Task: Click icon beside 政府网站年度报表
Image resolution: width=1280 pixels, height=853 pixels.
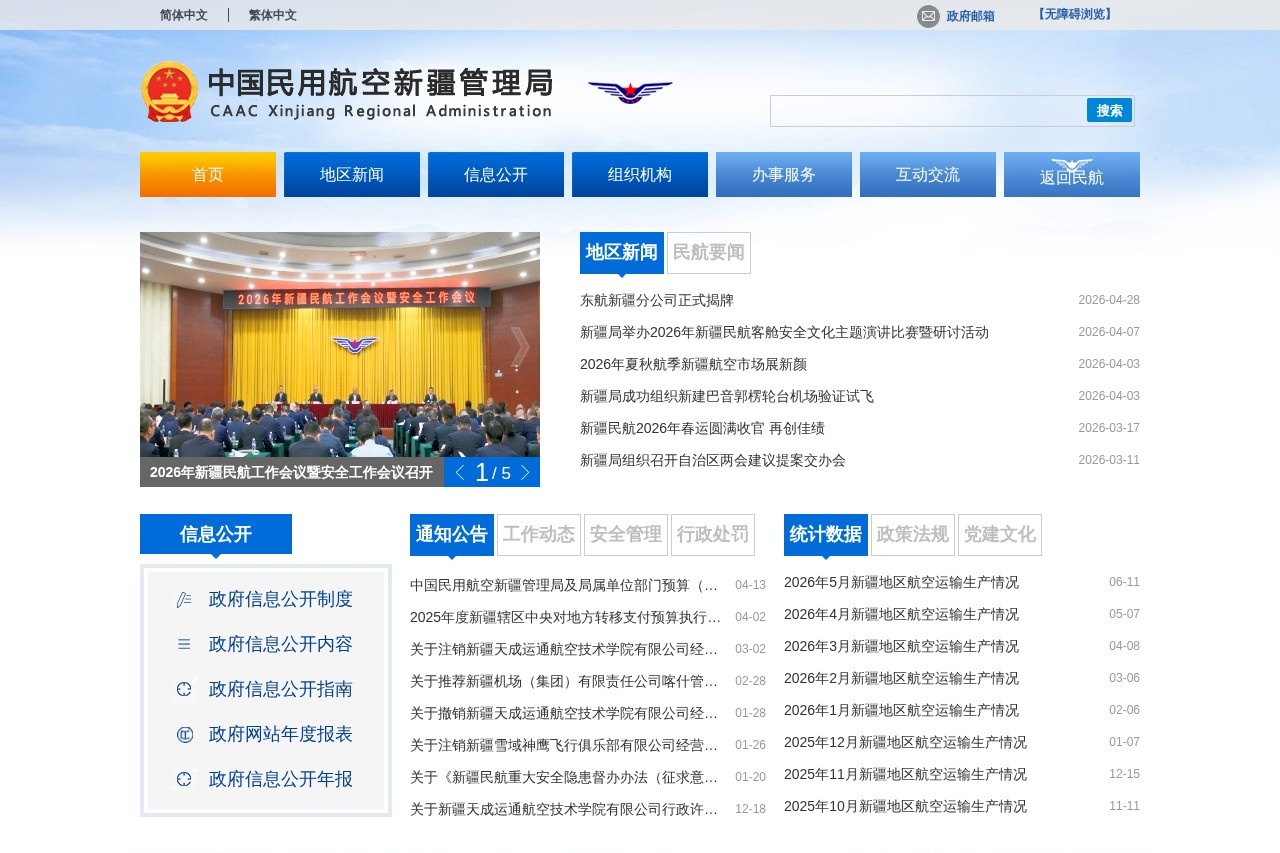Action: click(x=184, y=735)
